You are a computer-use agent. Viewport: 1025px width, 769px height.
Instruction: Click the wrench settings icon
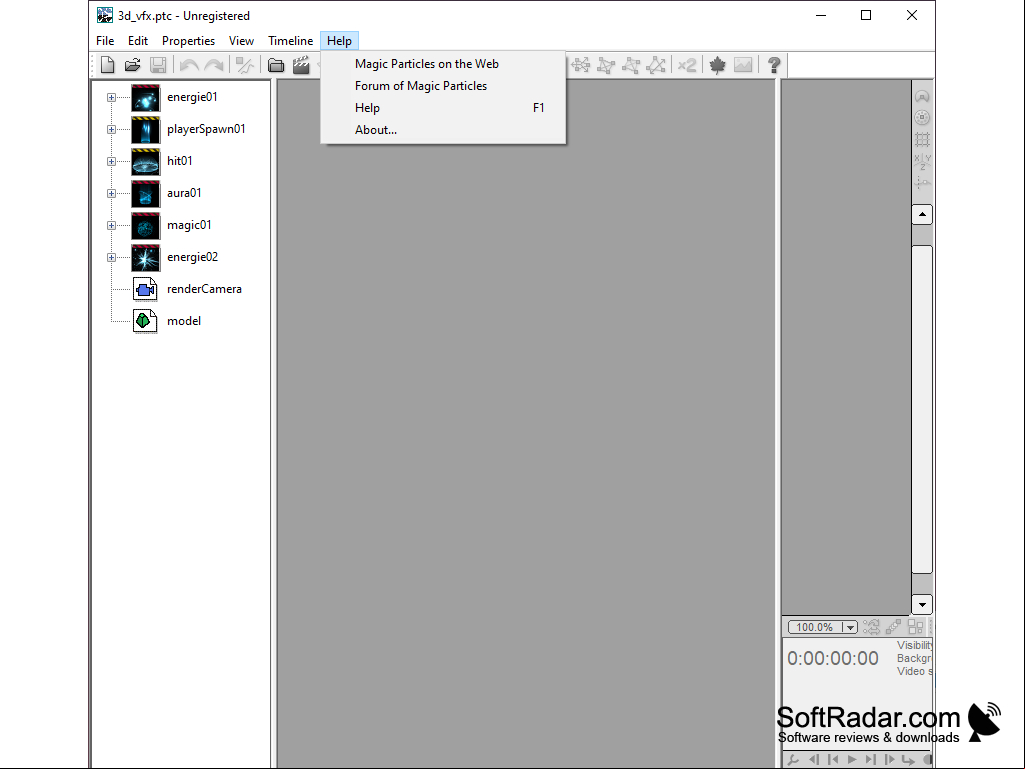point(793,760)
